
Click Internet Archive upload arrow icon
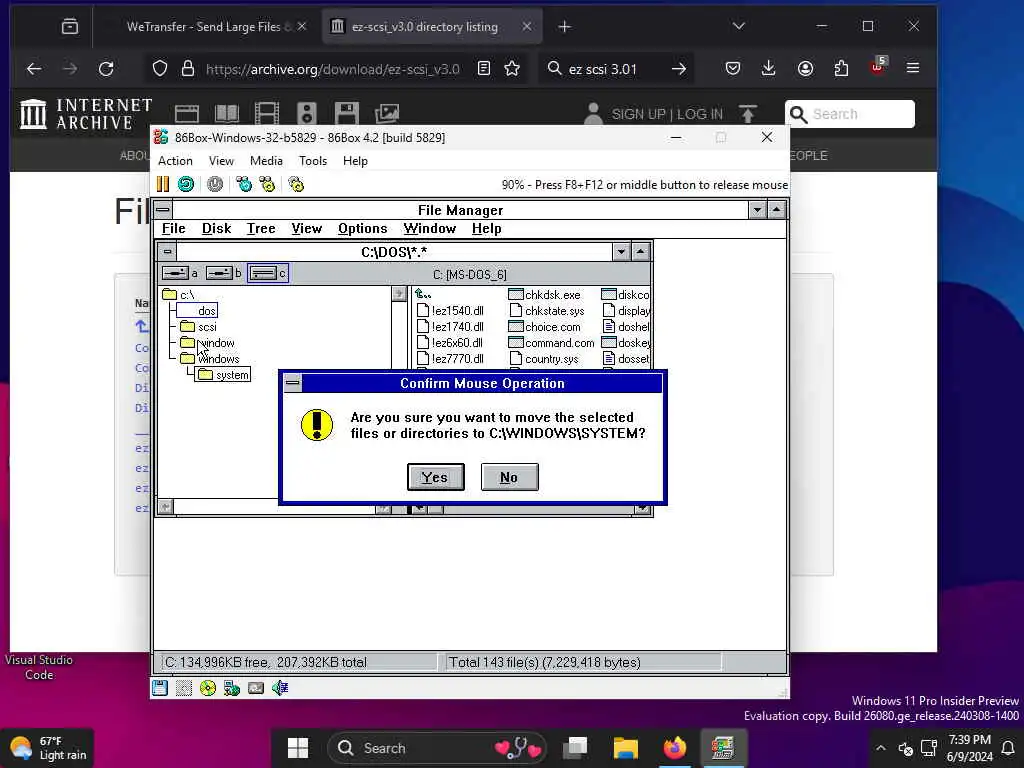(748, 114)
